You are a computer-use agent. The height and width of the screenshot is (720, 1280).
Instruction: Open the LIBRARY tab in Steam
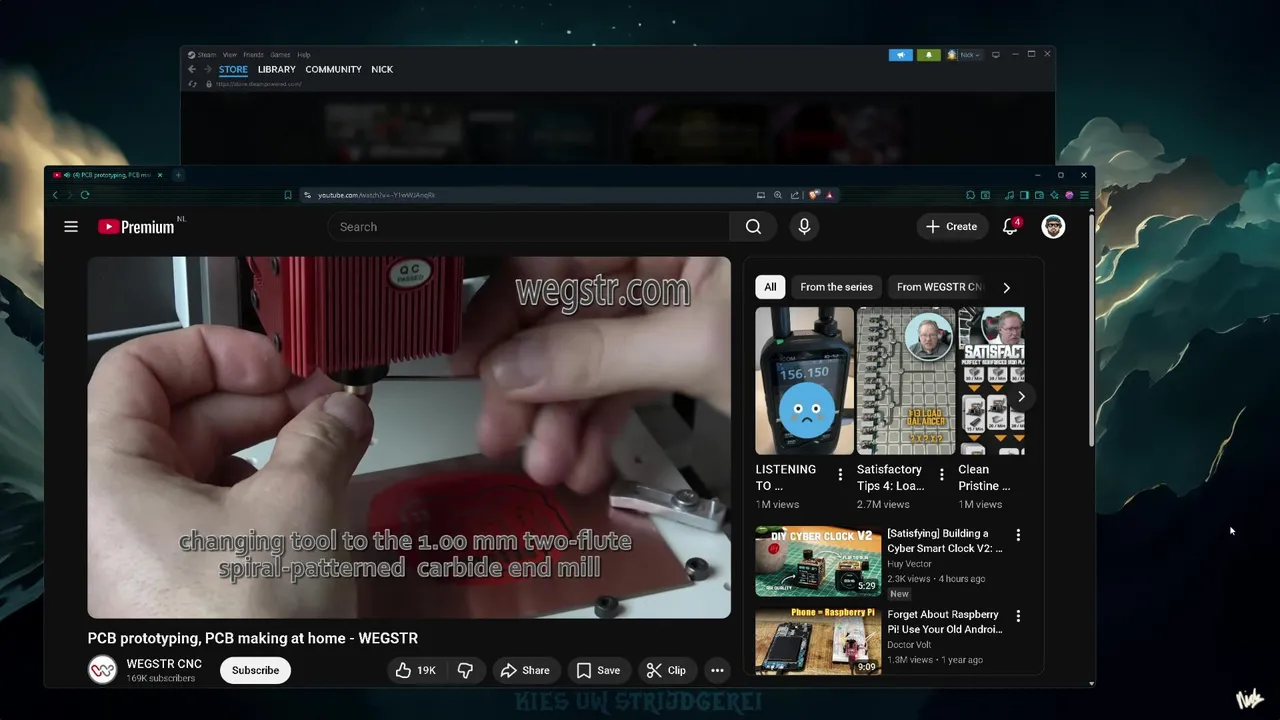277,69
